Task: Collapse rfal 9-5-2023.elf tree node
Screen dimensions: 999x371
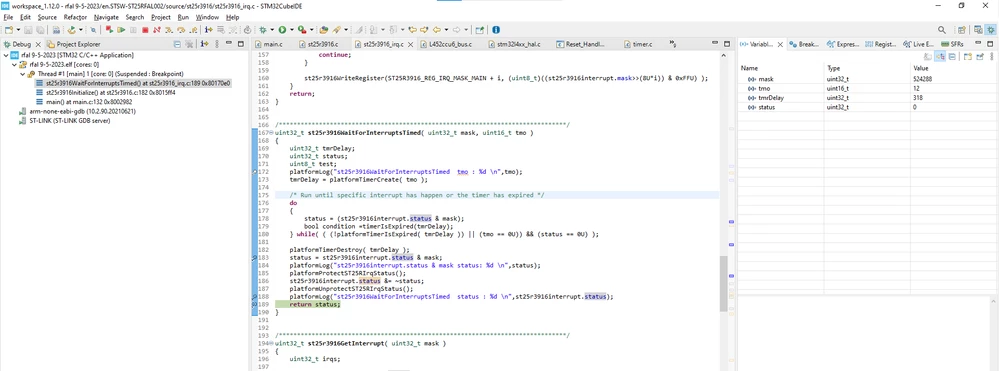Action: [14, 64]
